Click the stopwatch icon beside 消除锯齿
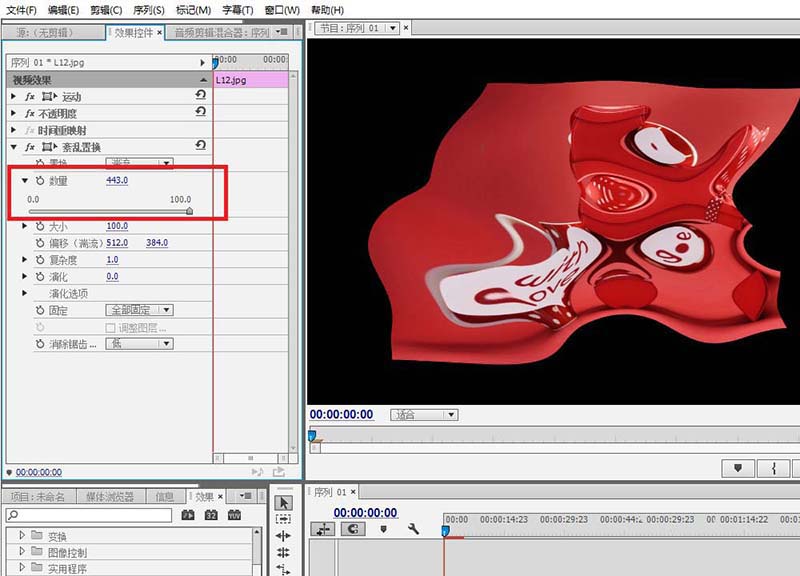Image resolution: width=800 pixels, height=576 pixels. tap(40, 344)
